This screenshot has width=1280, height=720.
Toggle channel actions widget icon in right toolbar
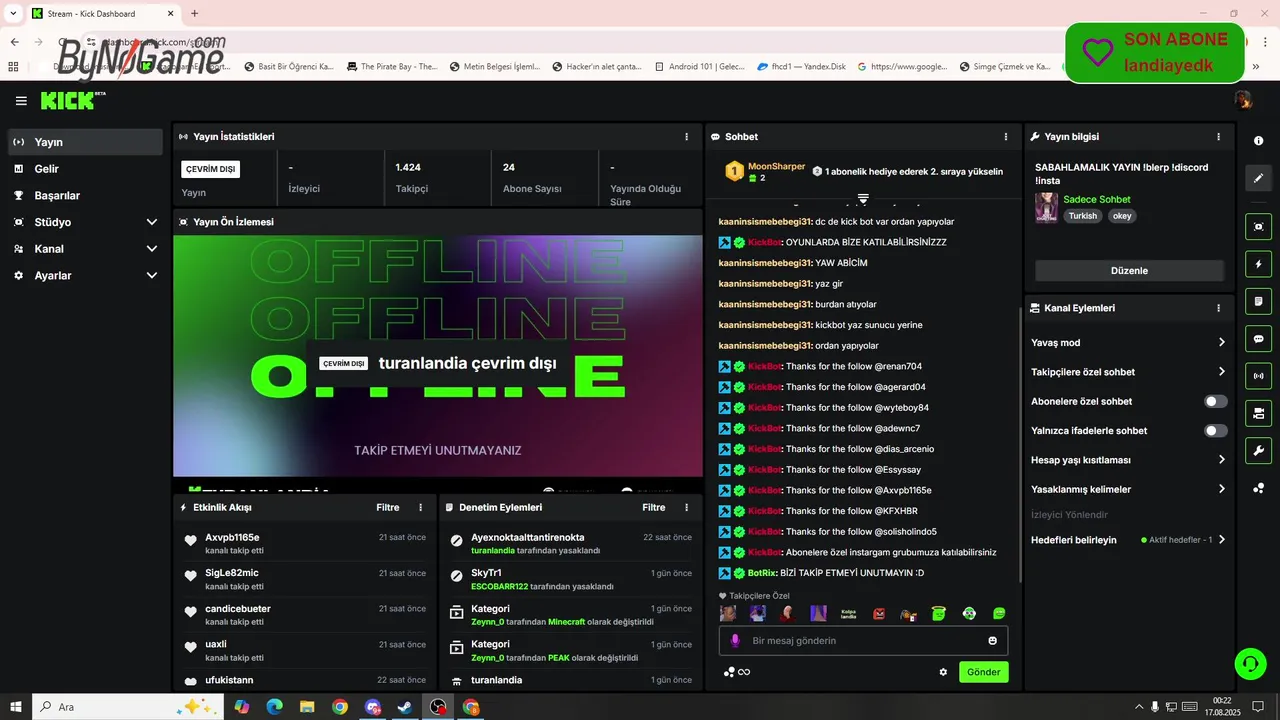(1259, 413)
